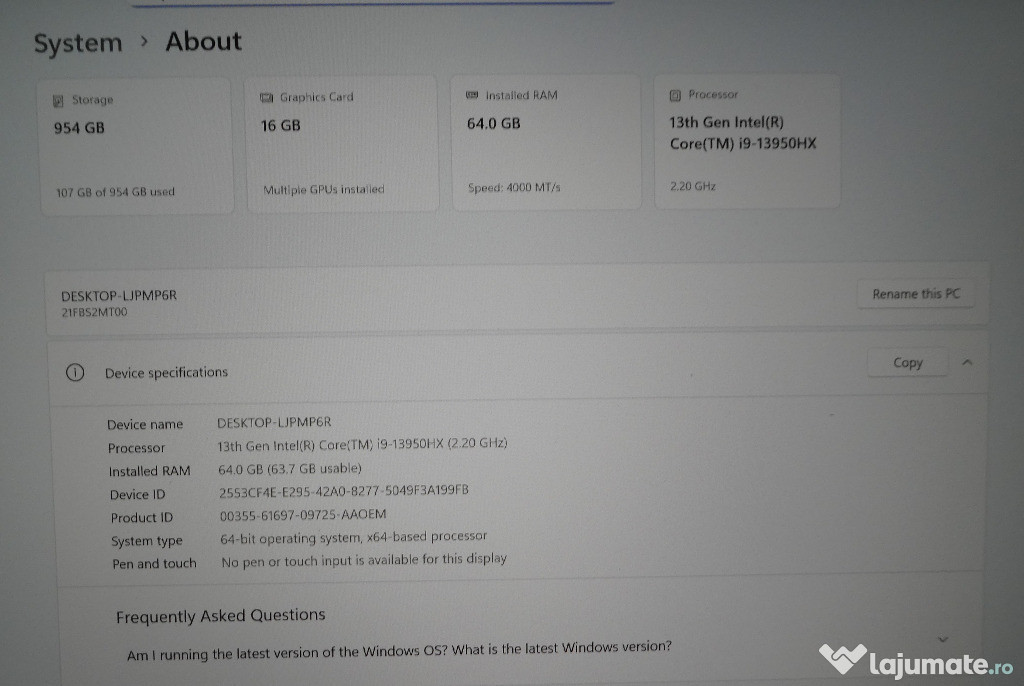
Task: Click the Frequently Asked Questions heading
Action: (x=220, y=616)
